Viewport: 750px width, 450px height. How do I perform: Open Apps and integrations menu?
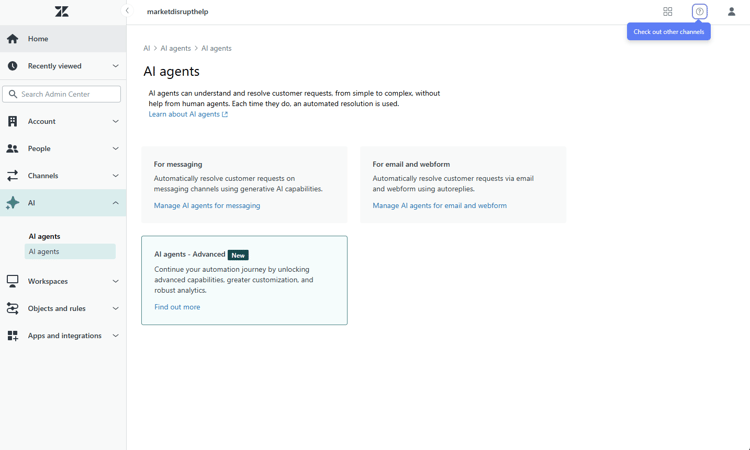click(65, 336)
